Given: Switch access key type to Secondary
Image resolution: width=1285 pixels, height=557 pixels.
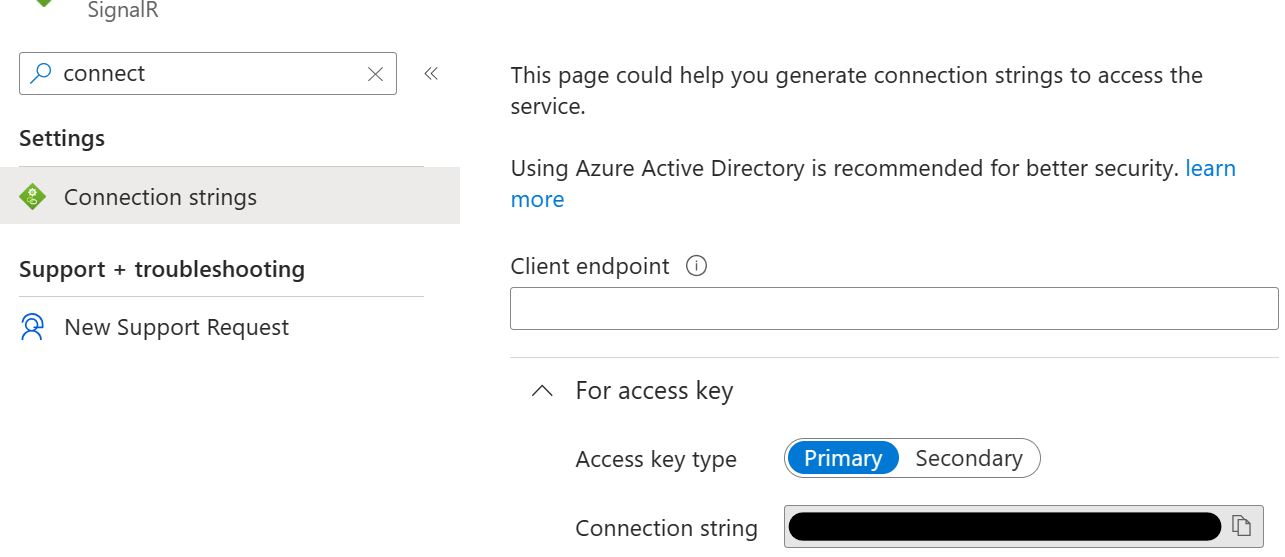Looking at the screenshot, I should click(969, 458).
